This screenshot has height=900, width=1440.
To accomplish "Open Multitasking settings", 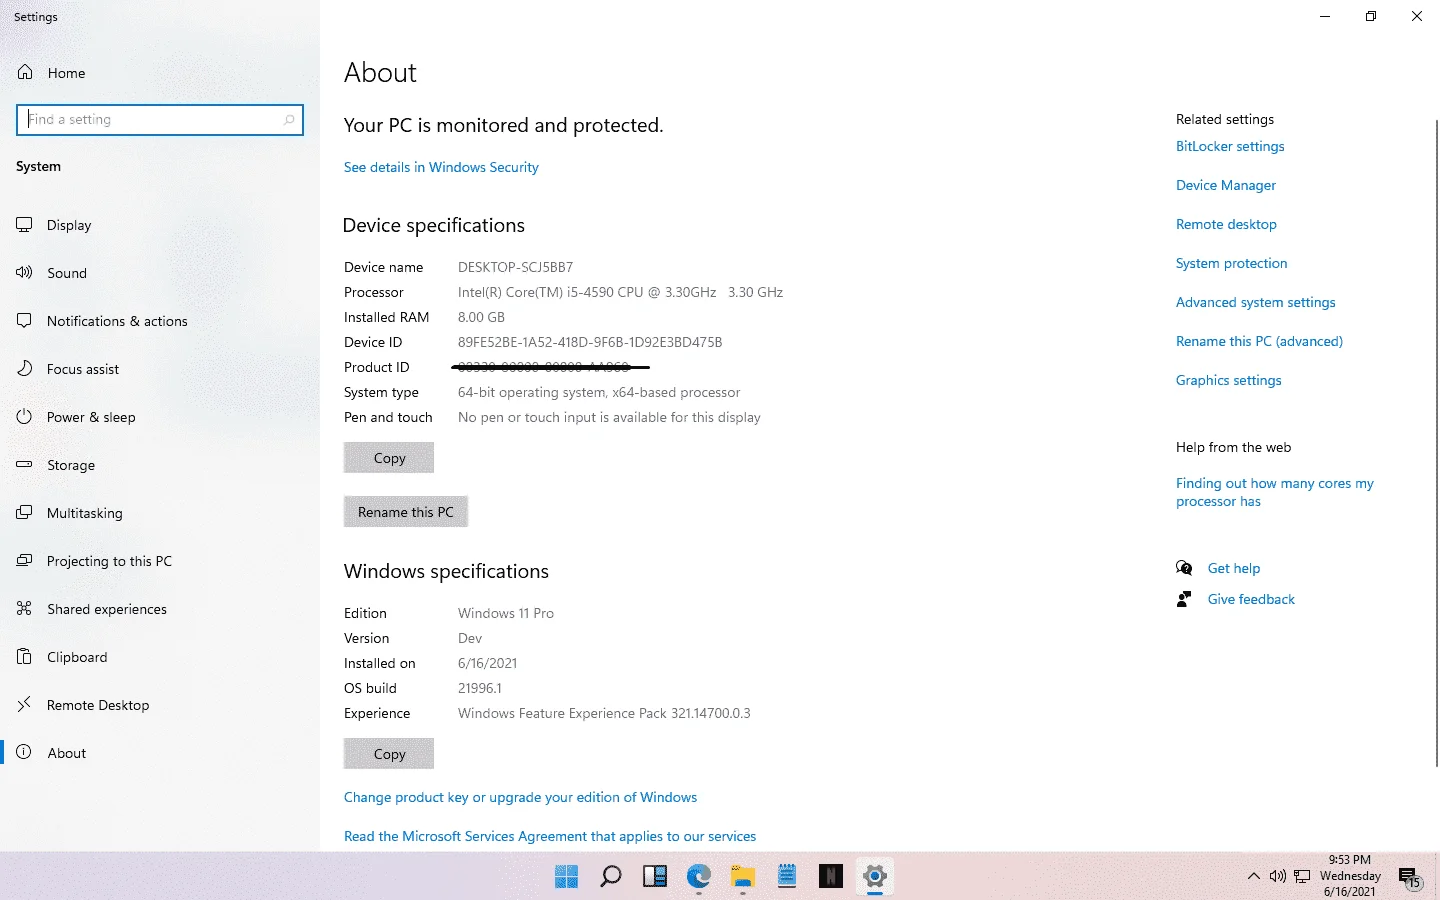I will click(160, 513).
